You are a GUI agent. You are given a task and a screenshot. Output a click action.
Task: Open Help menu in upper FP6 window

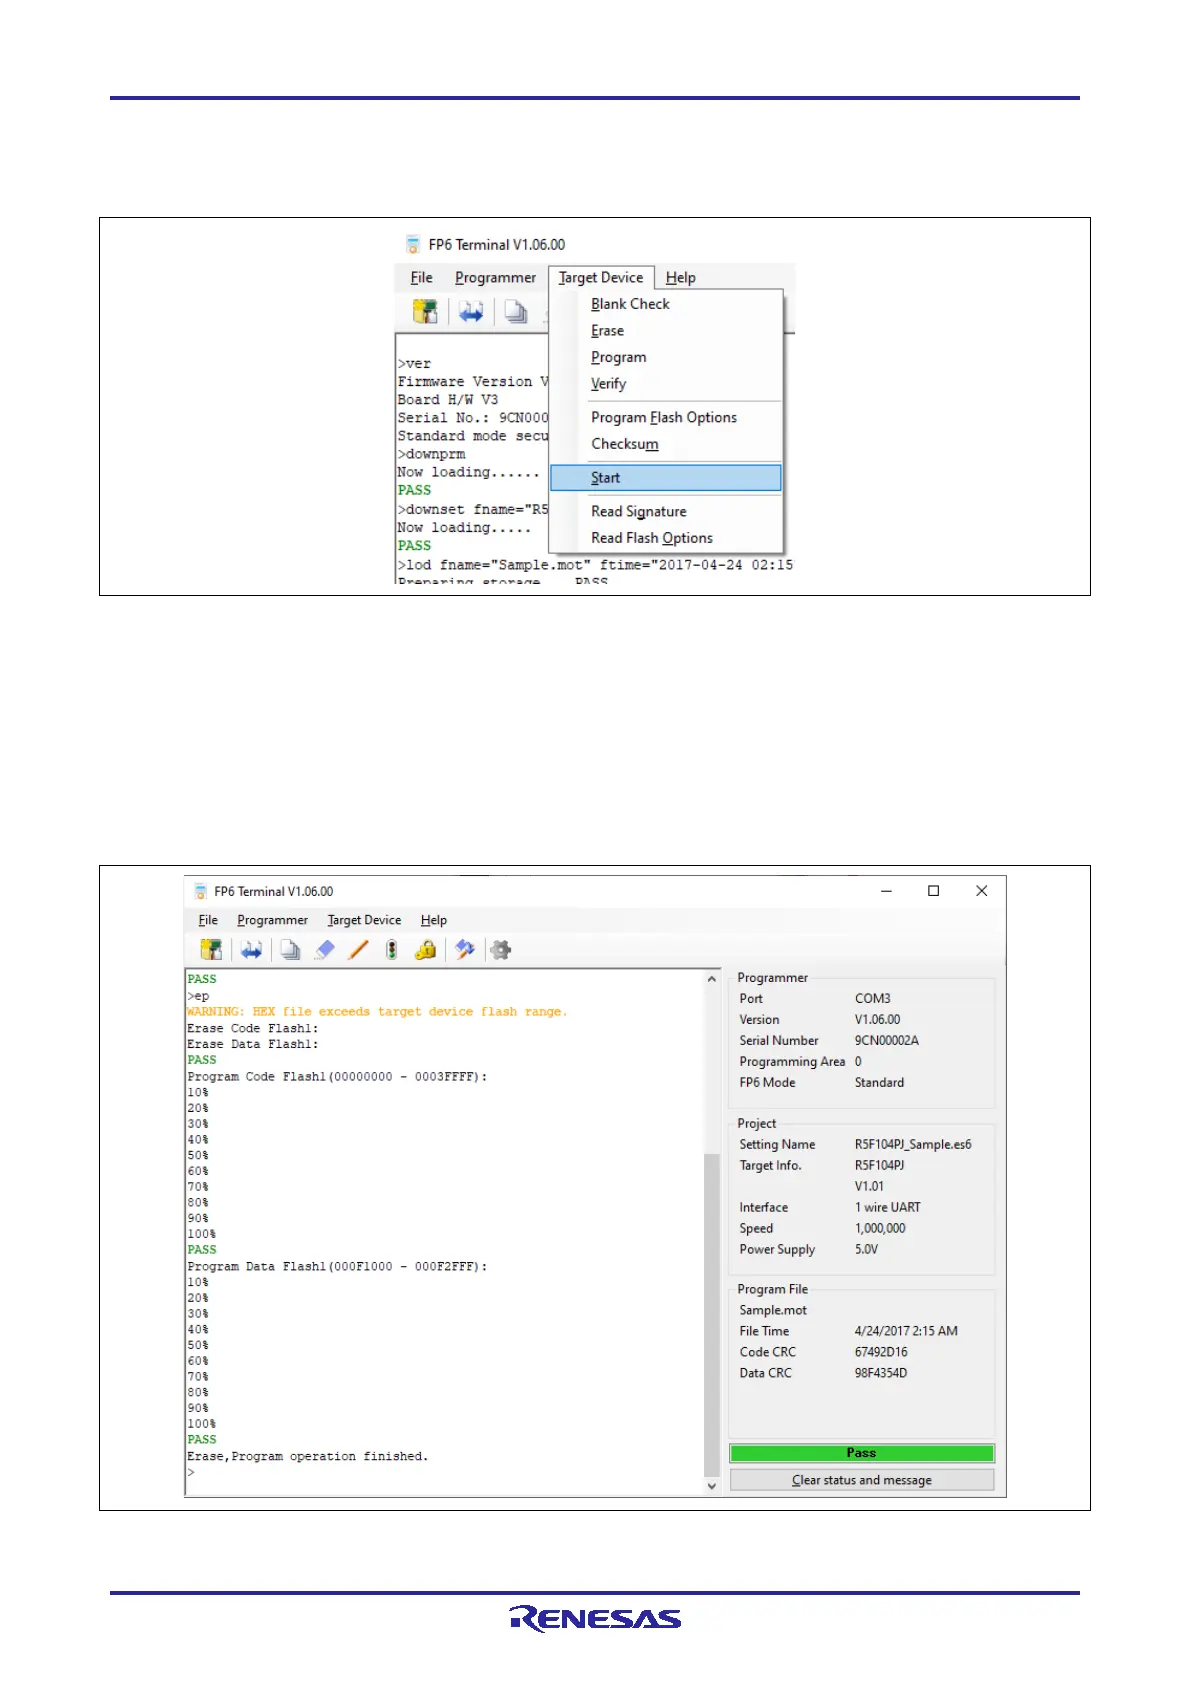tap(681, 278)
